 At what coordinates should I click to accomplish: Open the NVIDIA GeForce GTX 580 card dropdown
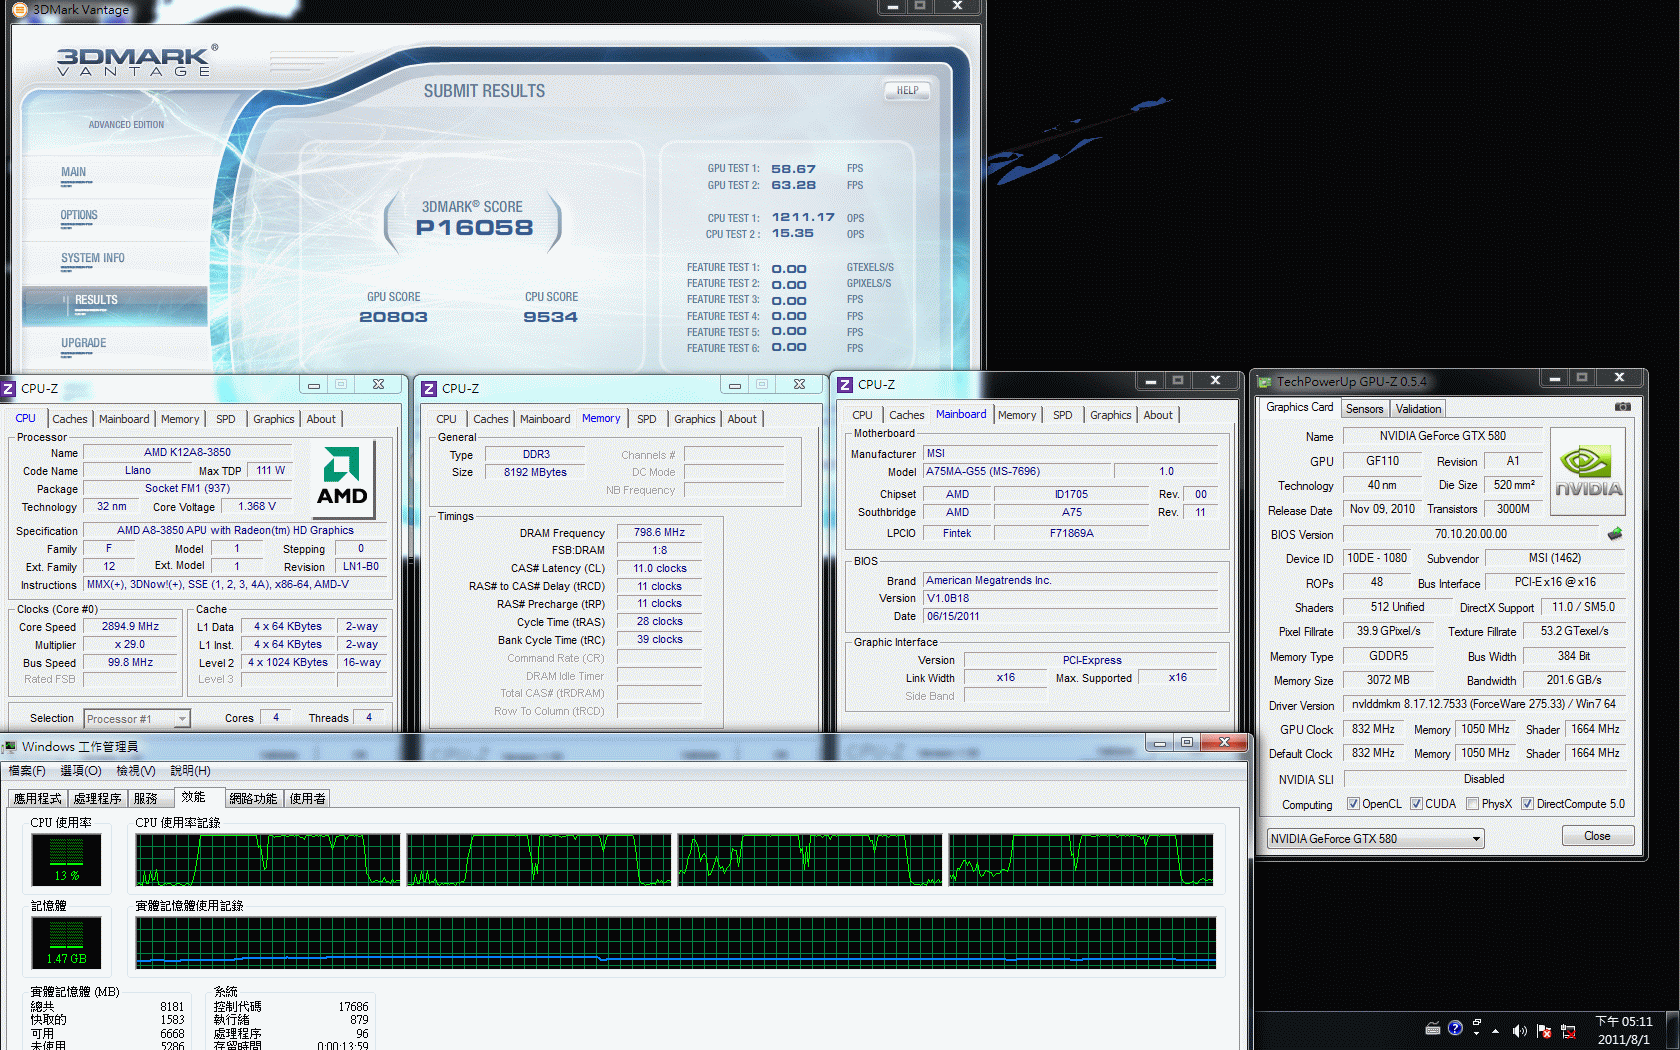coord(1375,839)
